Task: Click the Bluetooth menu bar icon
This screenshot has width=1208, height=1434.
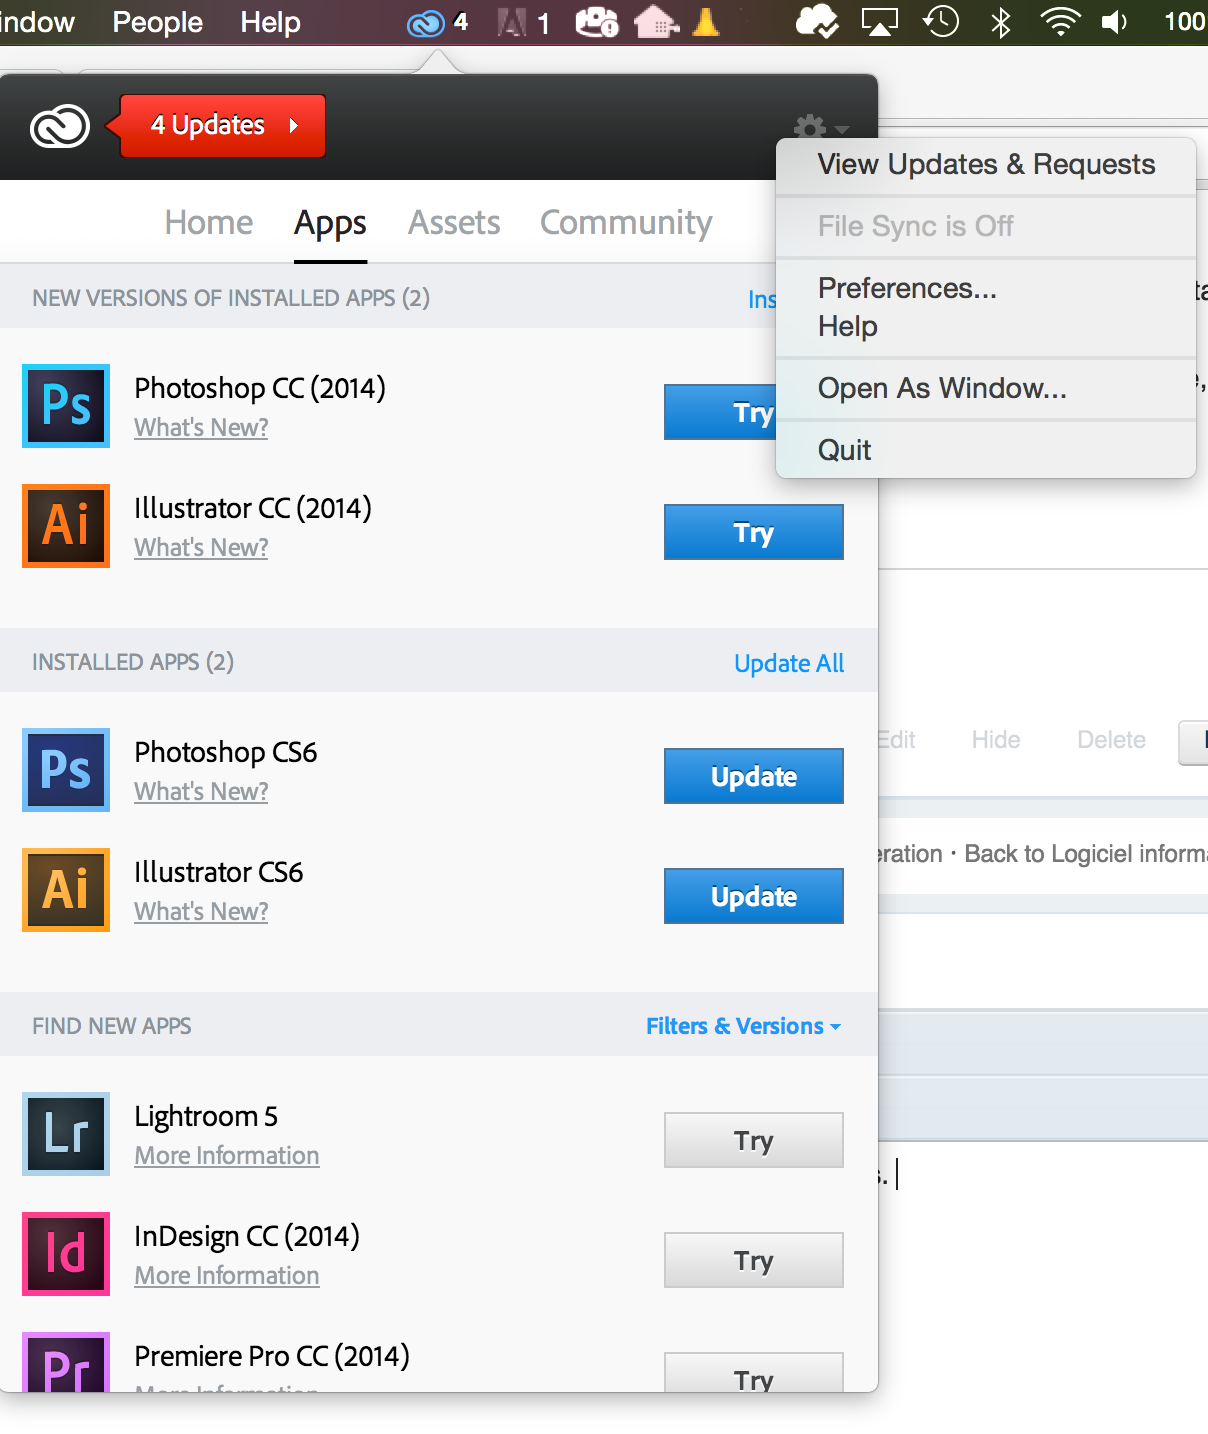Action: click(x=1000, y=21)
